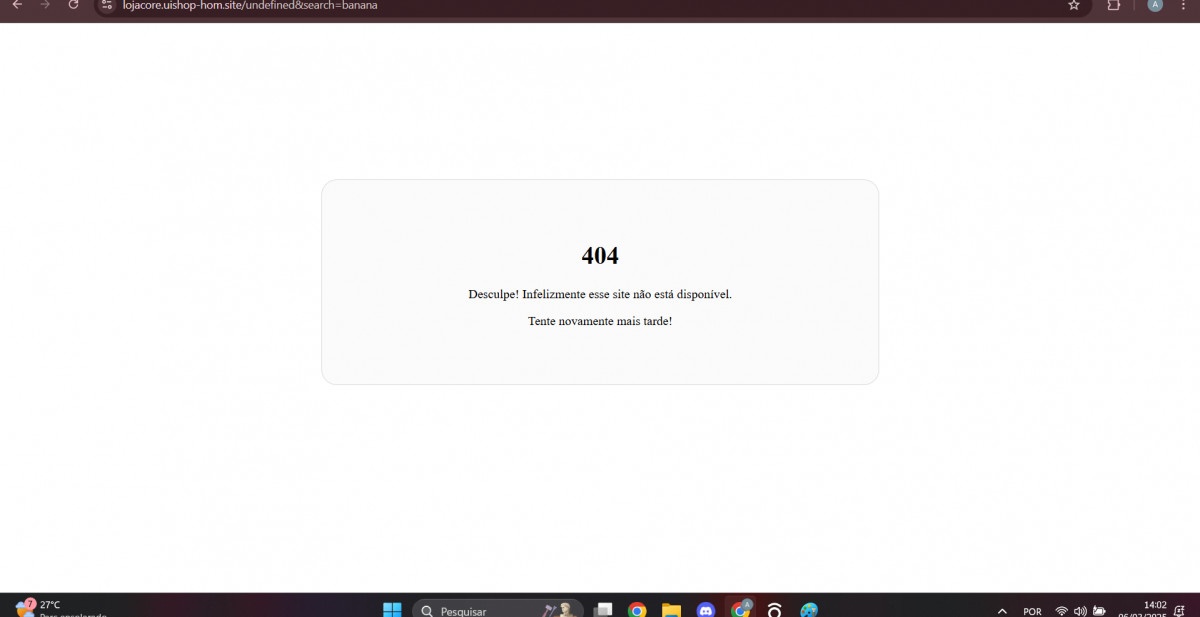Screen dimensions: 1200x617
Task: Open Task View from the taskbar
Action: 603,610
